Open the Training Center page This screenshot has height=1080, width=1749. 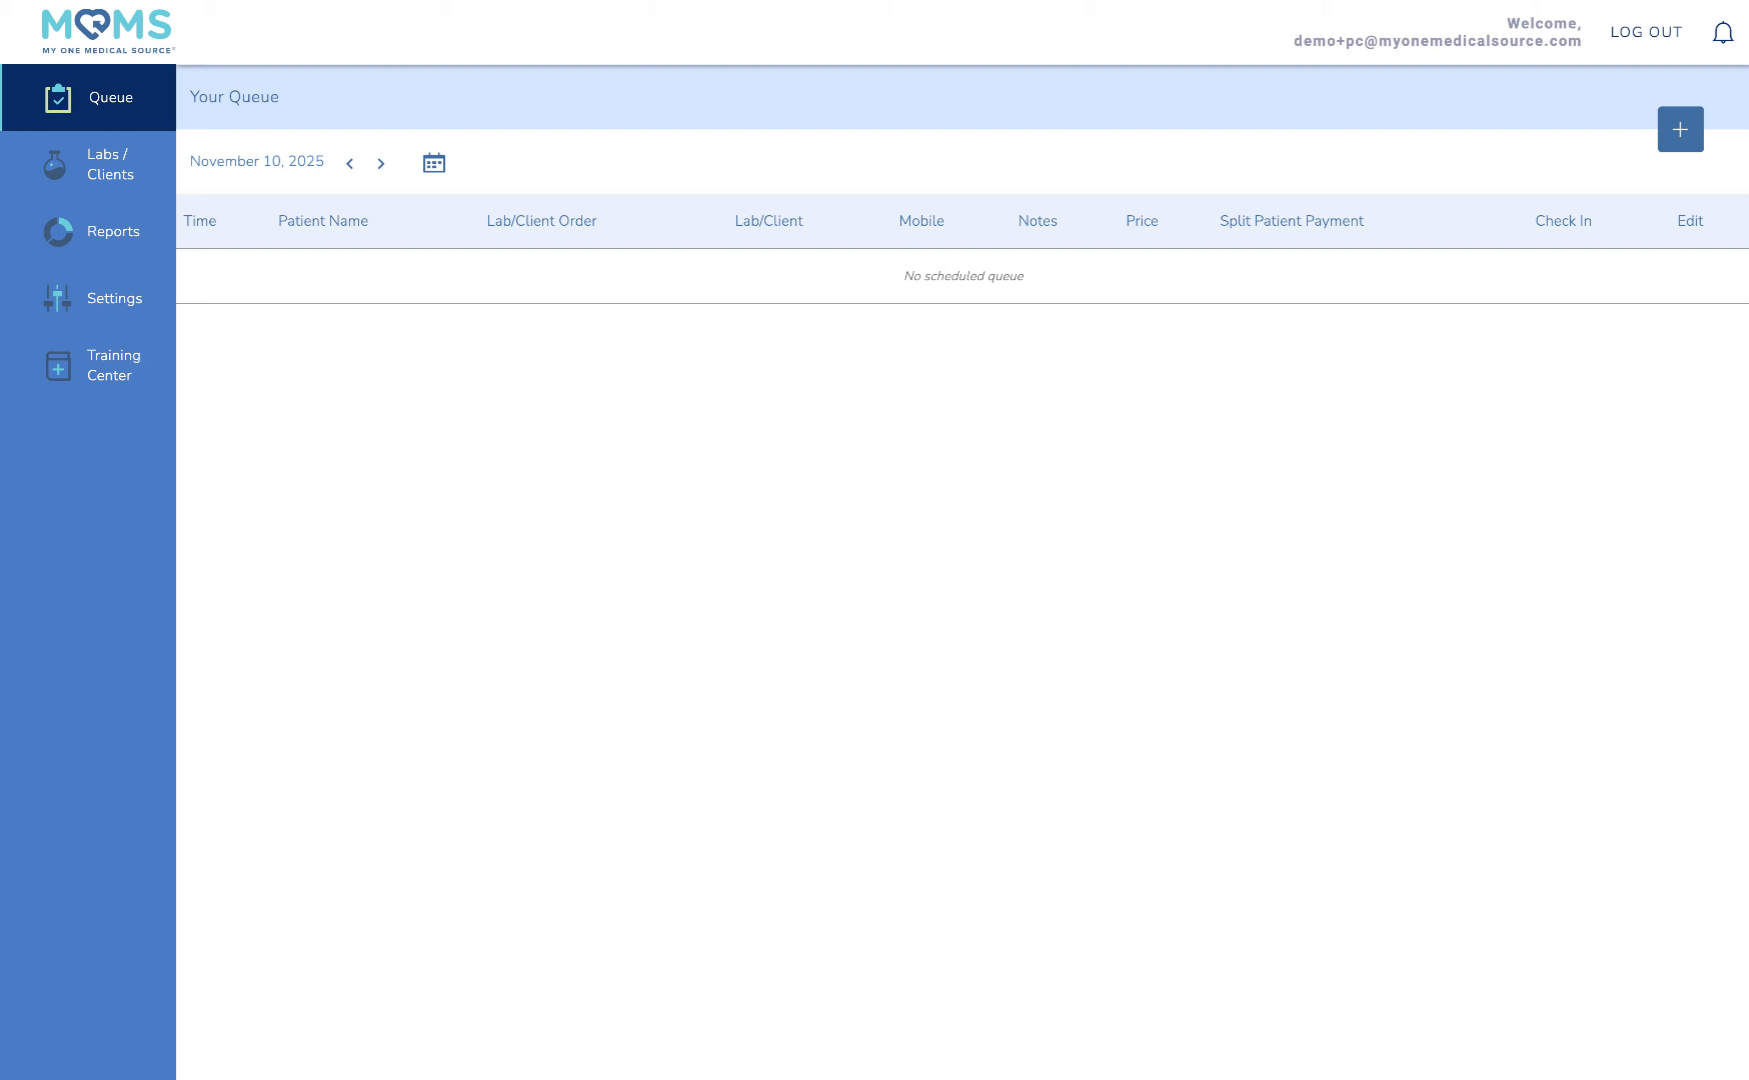click(113, 366)
